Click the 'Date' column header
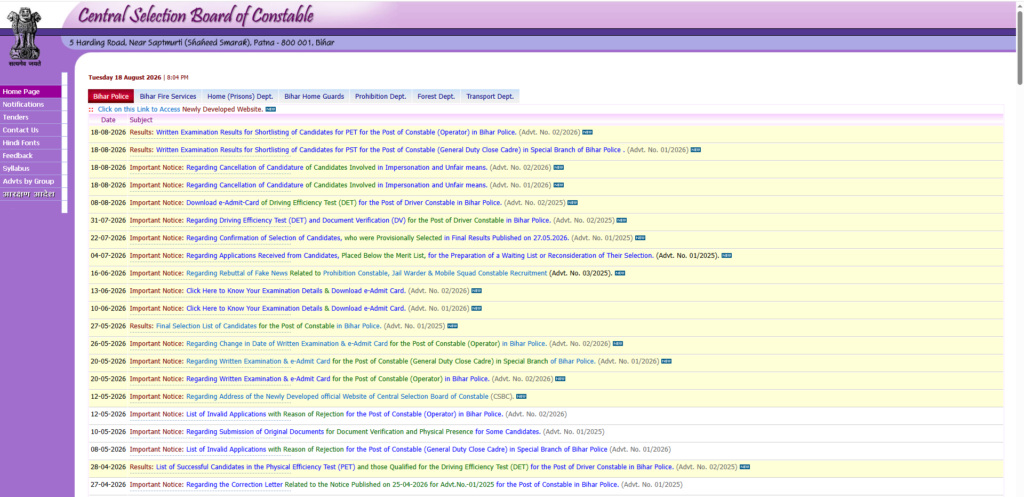 coord(108,120)
